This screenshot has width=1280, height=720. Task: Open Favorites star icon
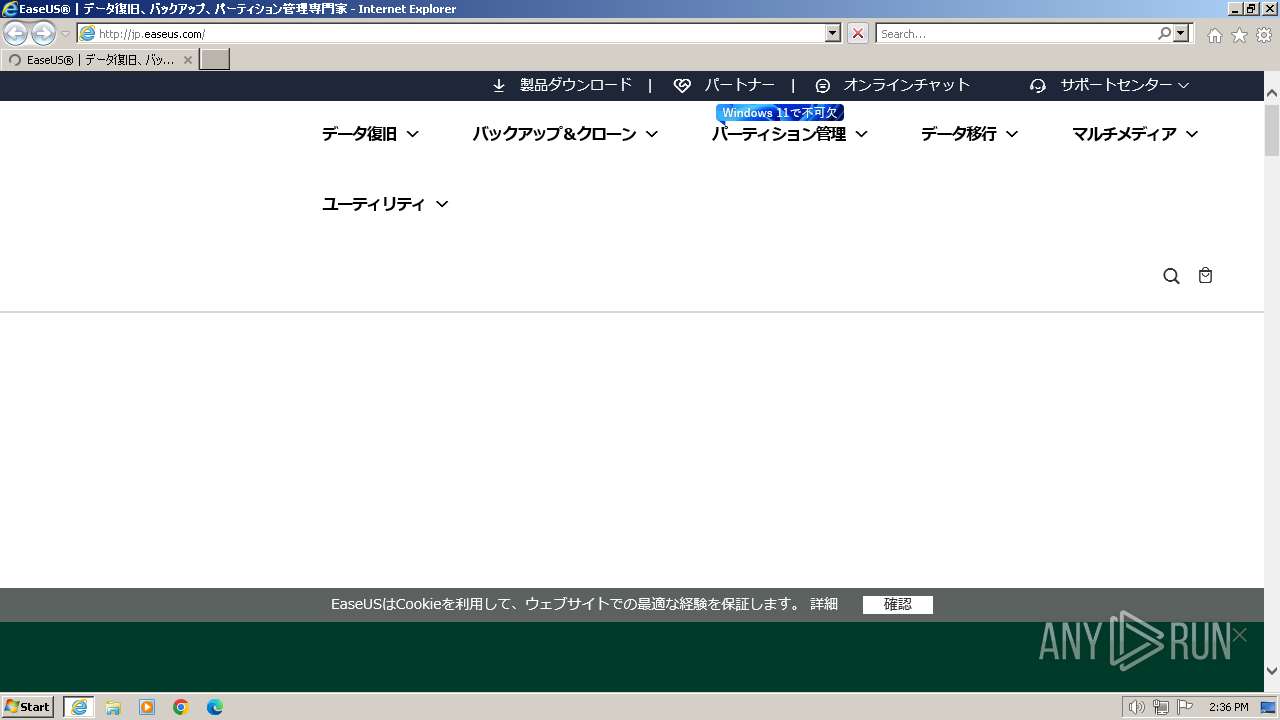[x=1239, y=35]
